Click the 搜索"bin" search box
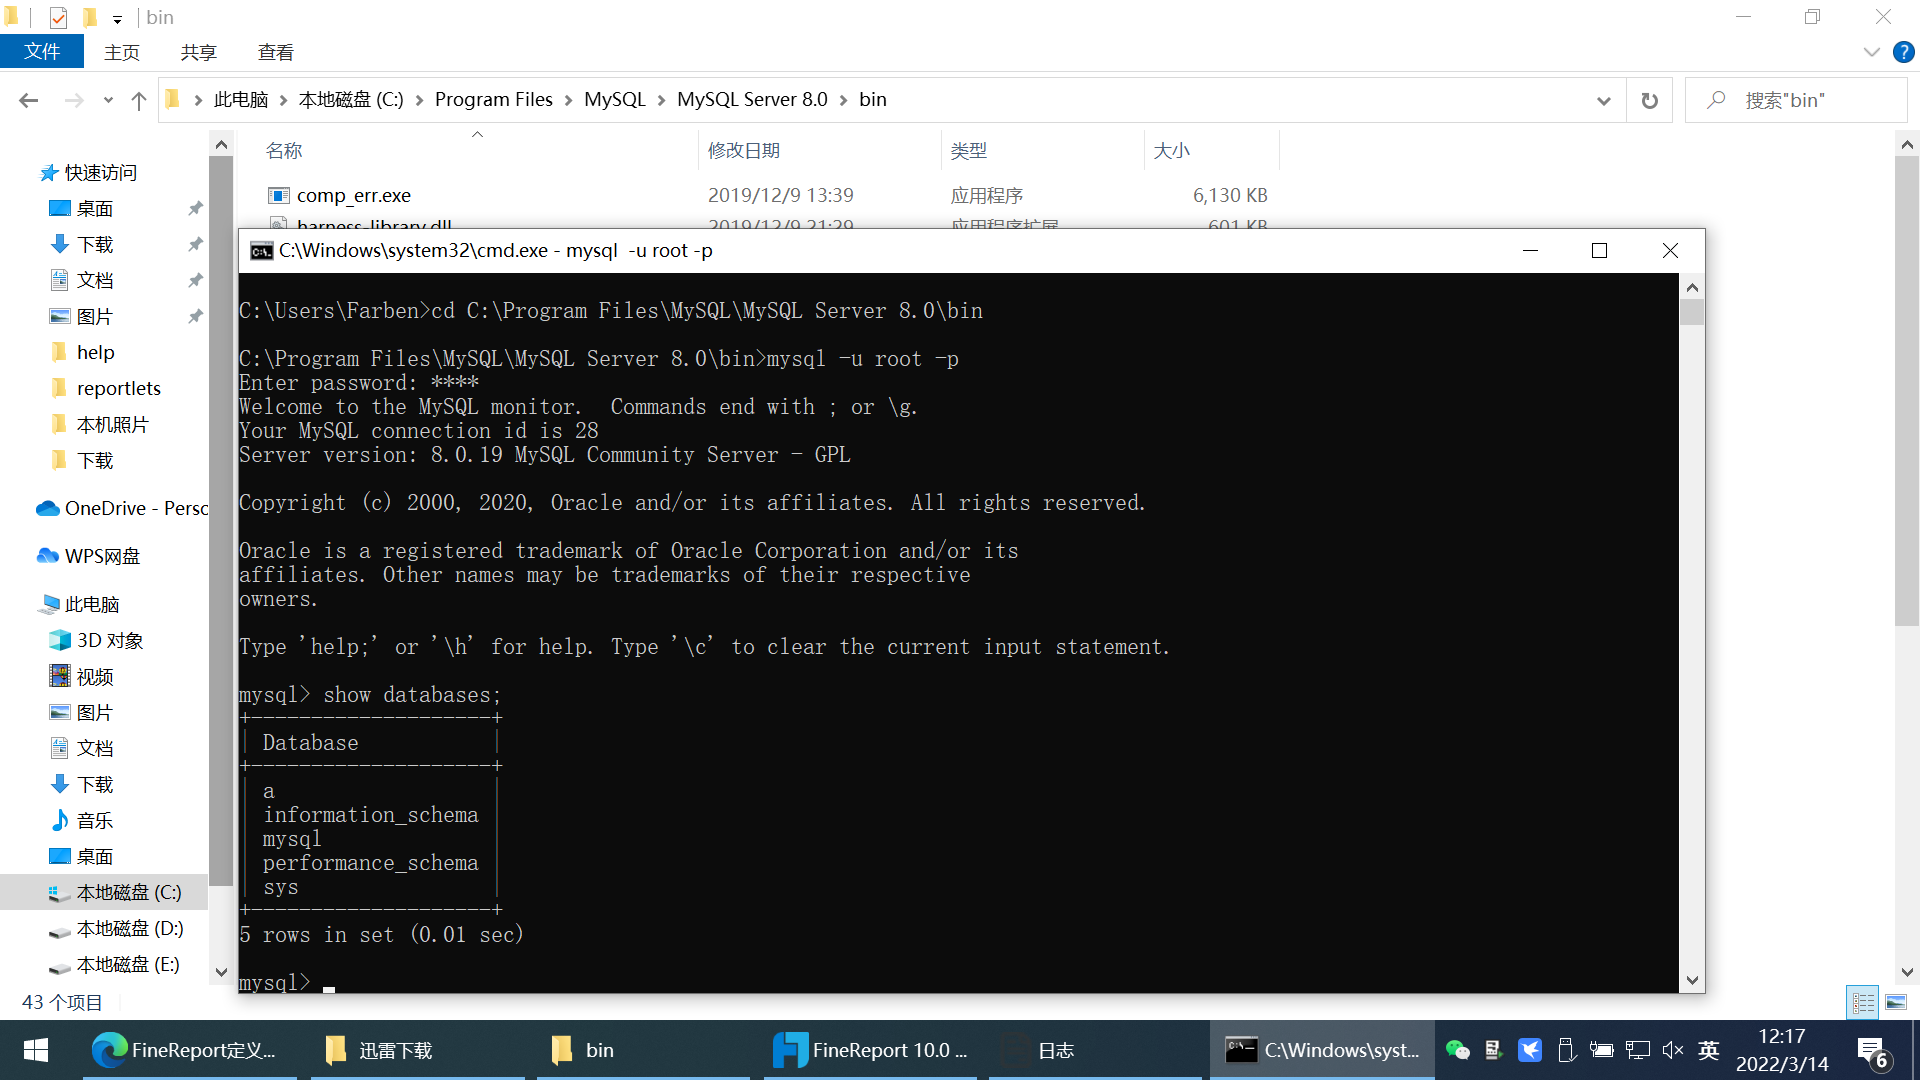 (1797, 100)
